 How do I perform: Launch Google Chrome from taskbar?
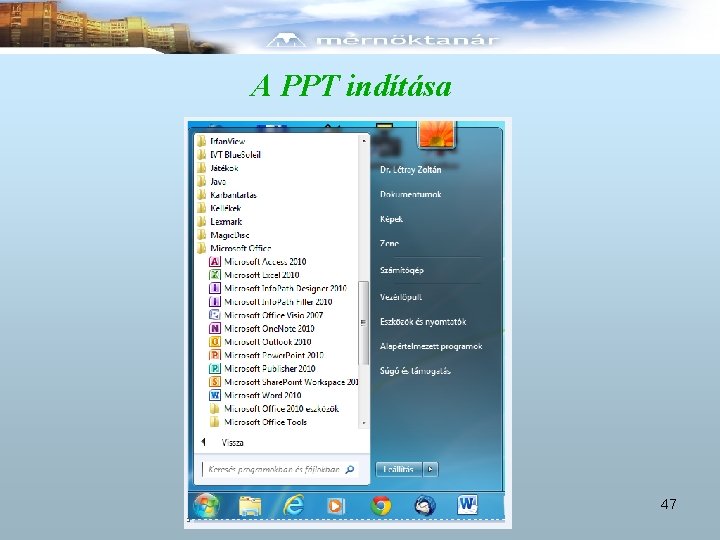[x=381, y=506]
